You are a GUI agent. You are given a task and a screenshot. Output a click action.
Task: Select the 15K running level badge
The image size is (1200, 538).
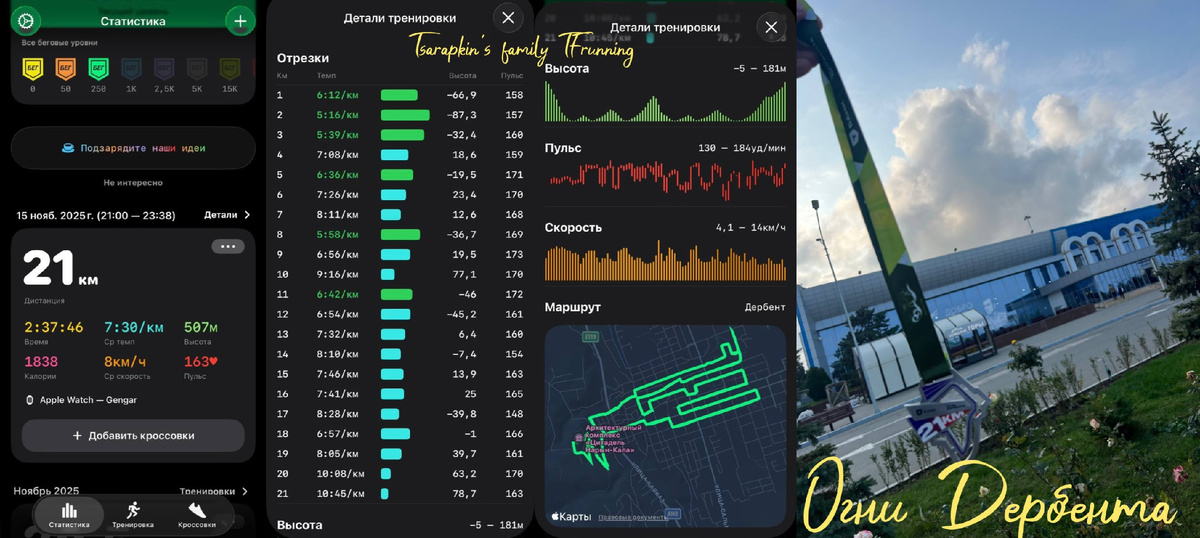point(230,69)
